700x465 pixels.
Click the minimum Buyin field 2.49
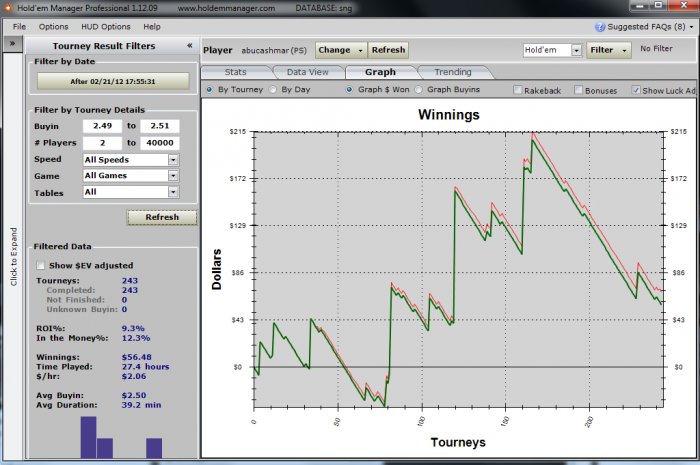click(102, 126)
